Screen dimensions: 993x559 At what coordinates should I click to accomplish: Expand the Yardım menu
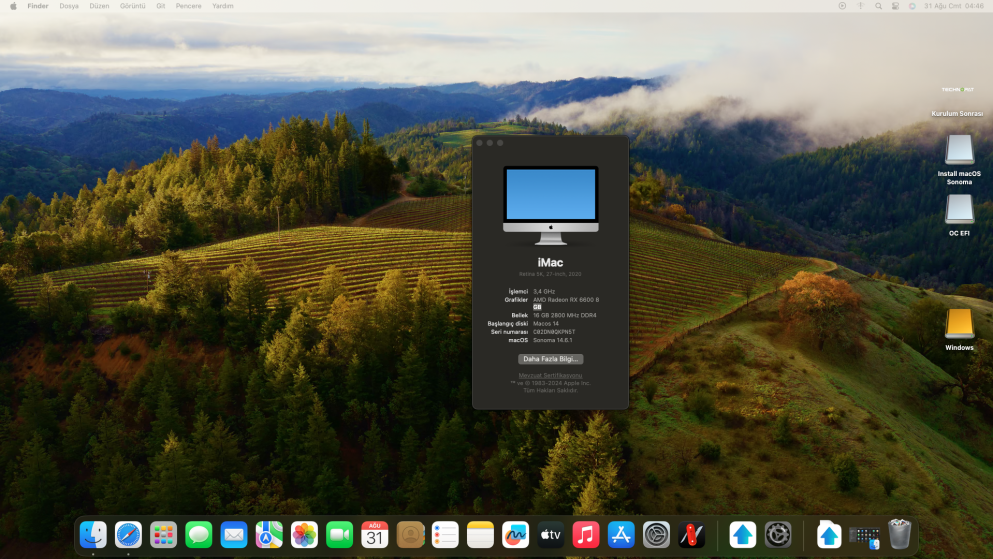[223, 6]
